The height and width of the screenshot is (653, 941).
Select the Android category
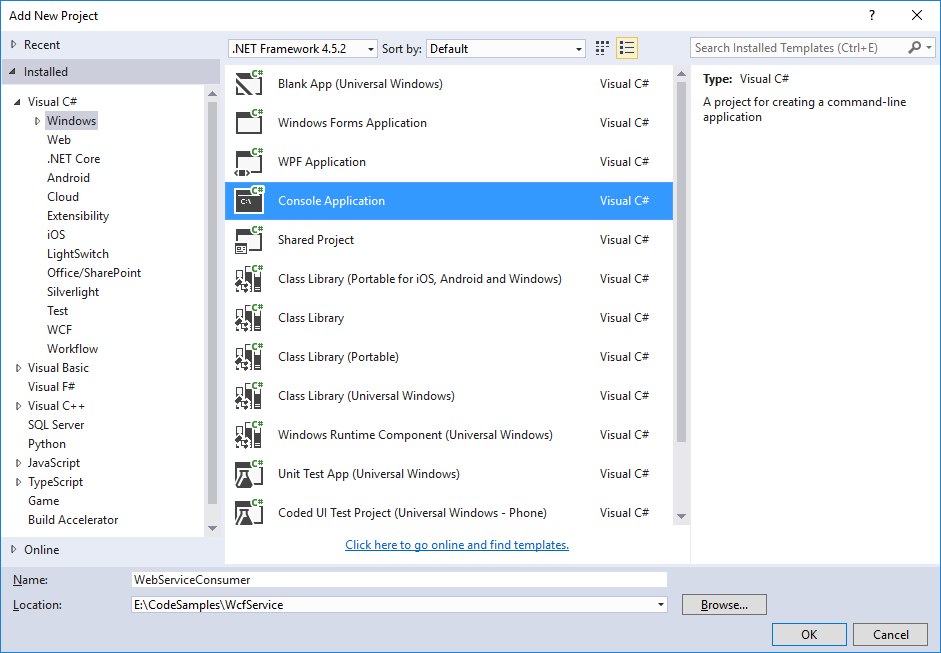pyautogui.click(x=68, y=178)
